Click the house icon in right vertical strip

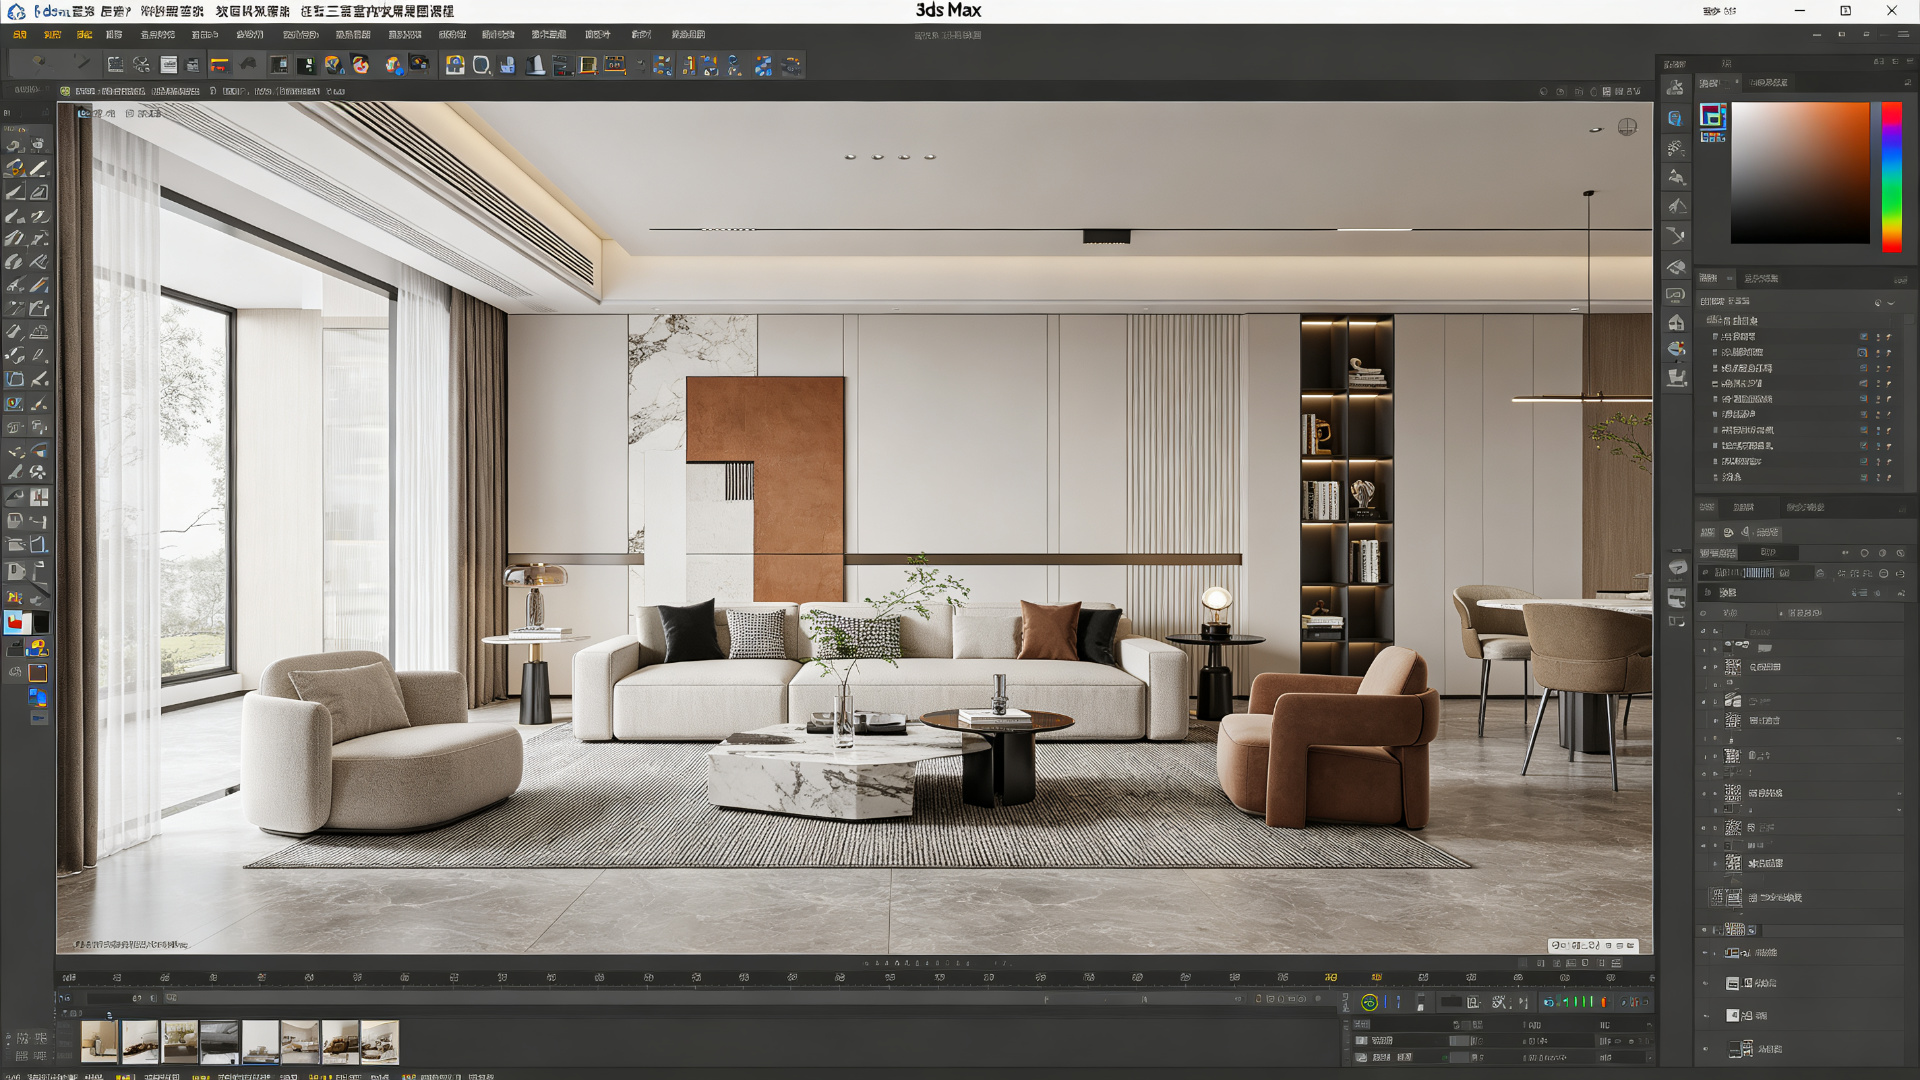[1677, 322]
